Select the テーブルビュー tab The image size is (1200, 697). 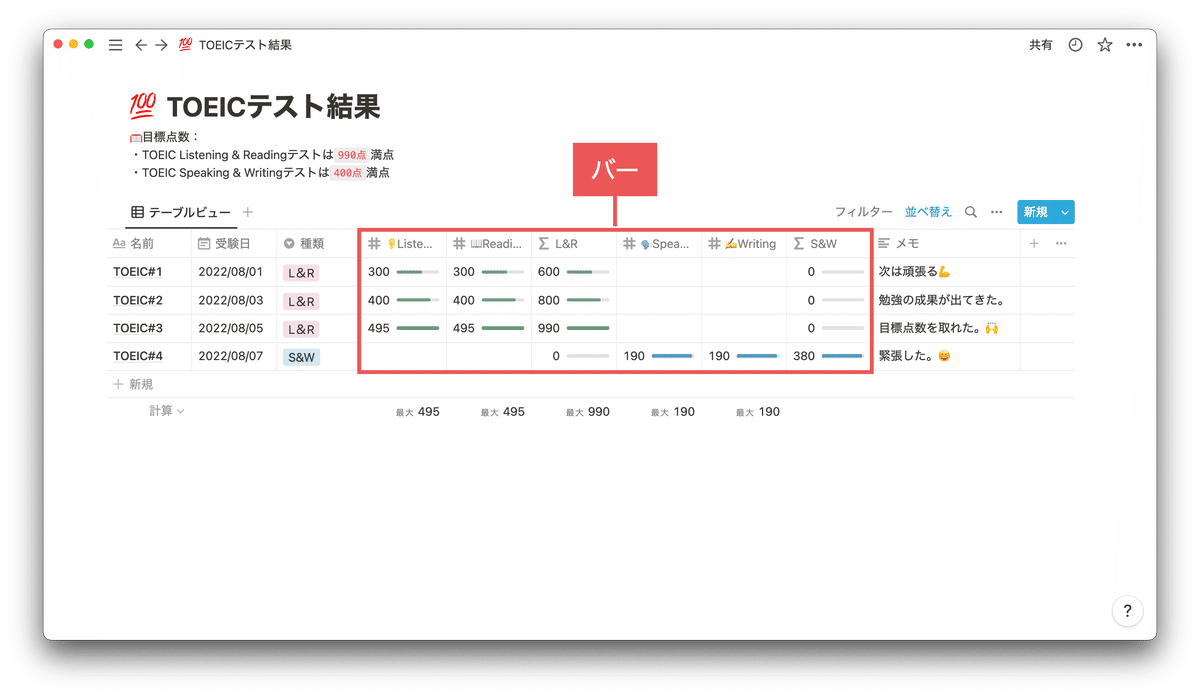coord(181,212)
